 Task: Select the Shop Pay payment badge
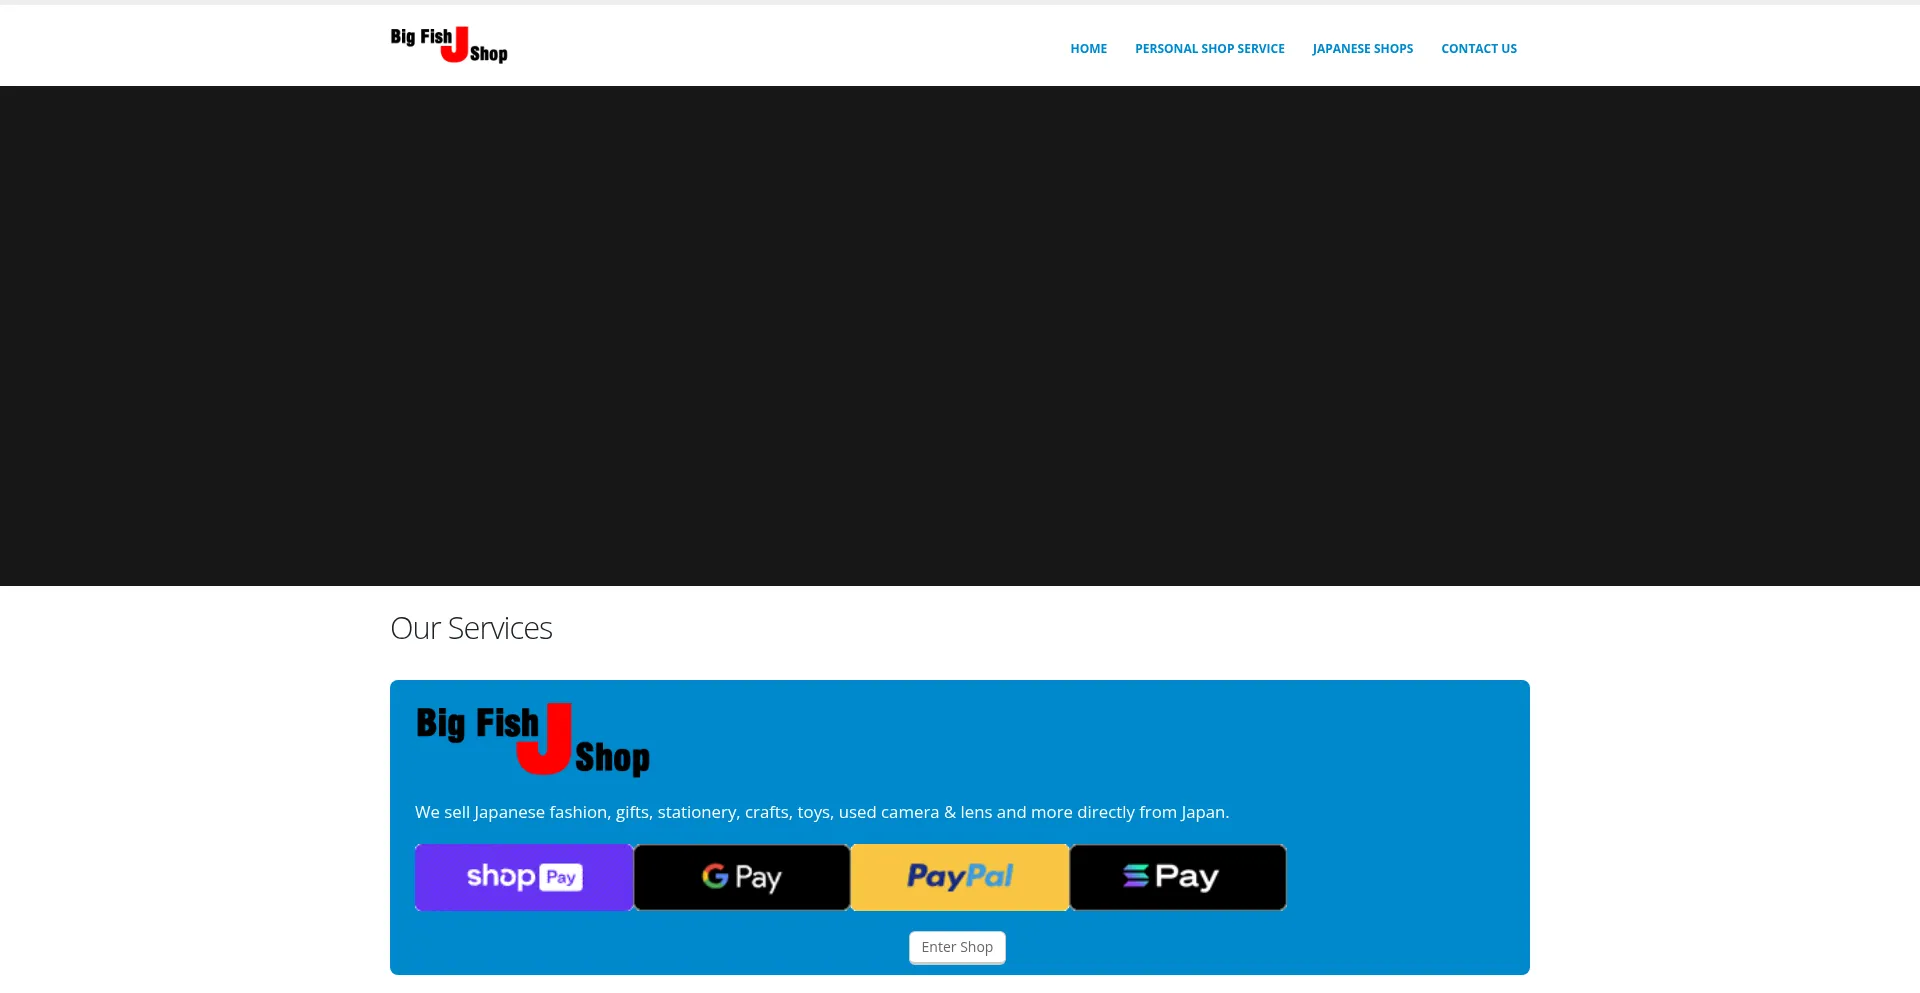pos(523,877)
